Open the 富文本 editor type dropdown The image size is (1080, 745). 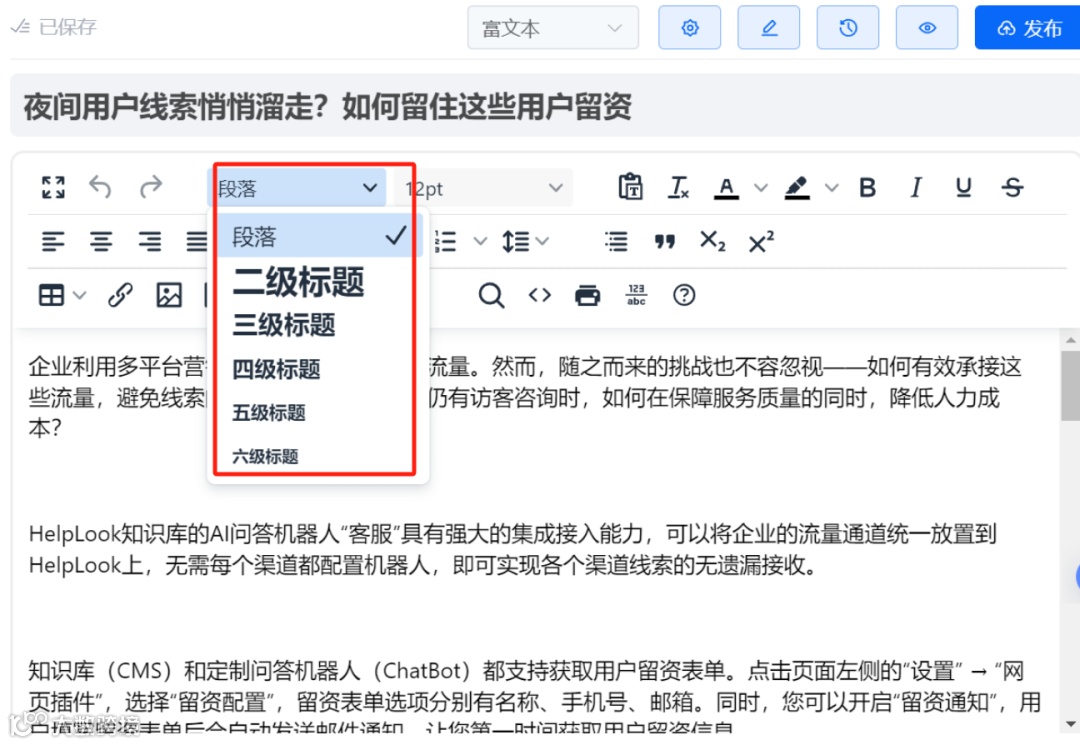pyautogui.click(x=553, y=28)
